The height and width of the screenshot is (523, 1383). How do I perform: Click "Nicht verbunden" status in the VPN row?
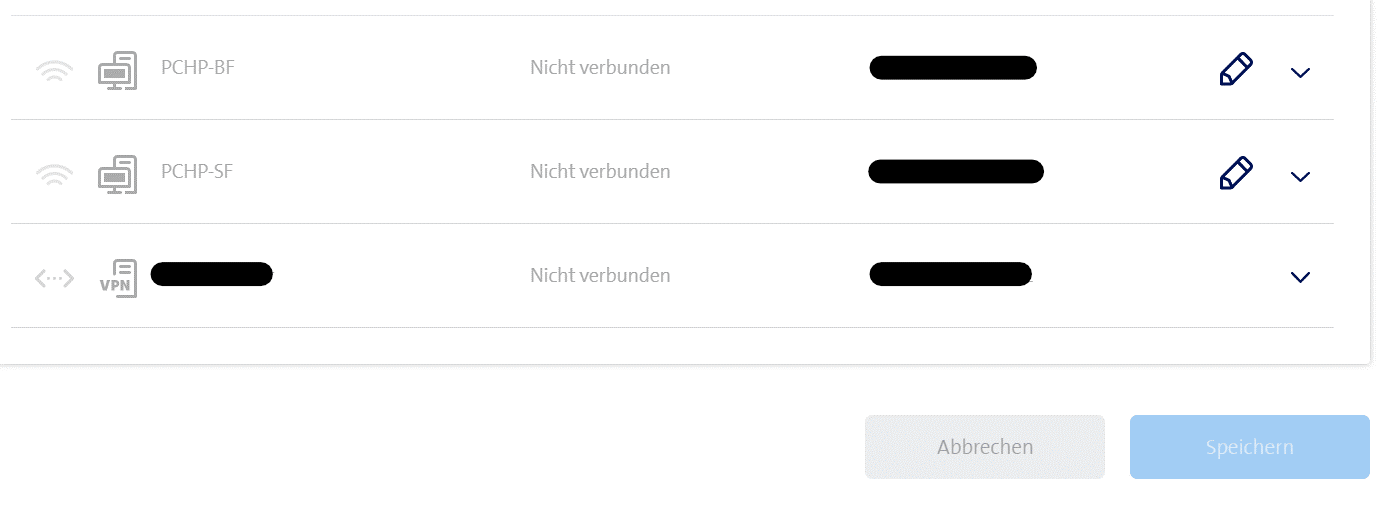click(x=600, y=275)
